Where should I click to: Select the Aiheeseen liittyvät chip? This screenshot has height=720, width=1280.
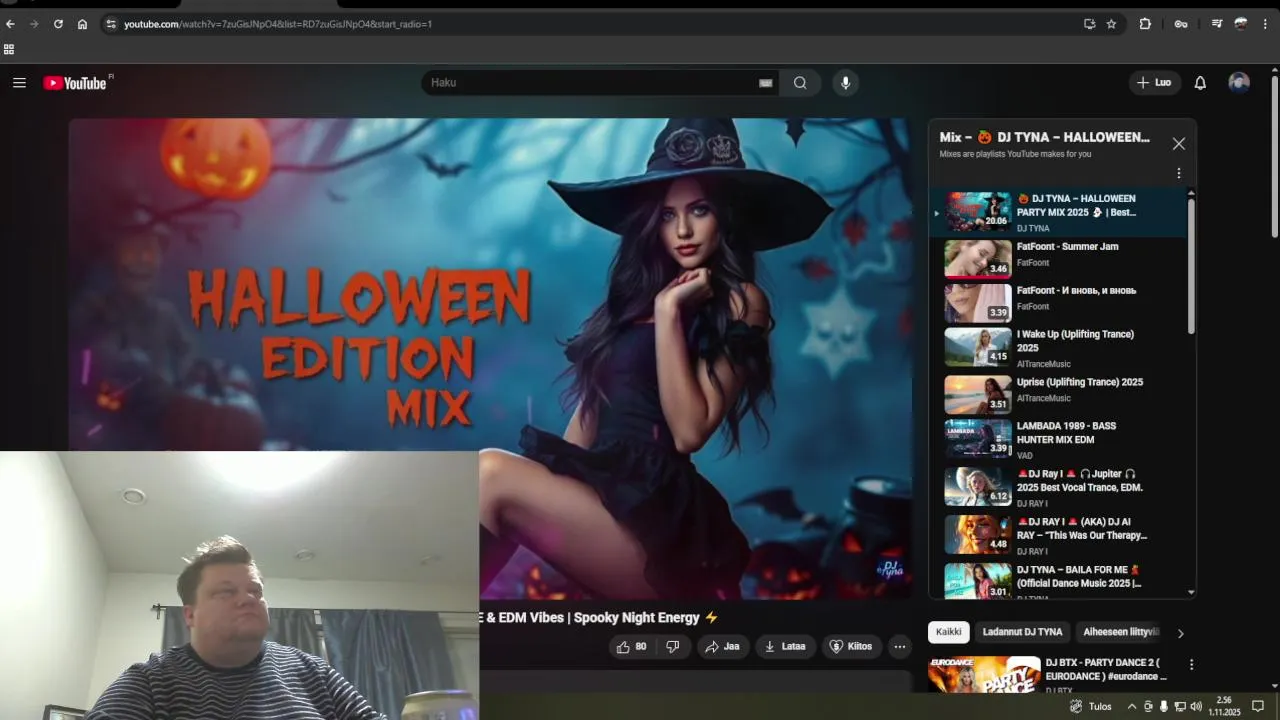pos(1120,632)
